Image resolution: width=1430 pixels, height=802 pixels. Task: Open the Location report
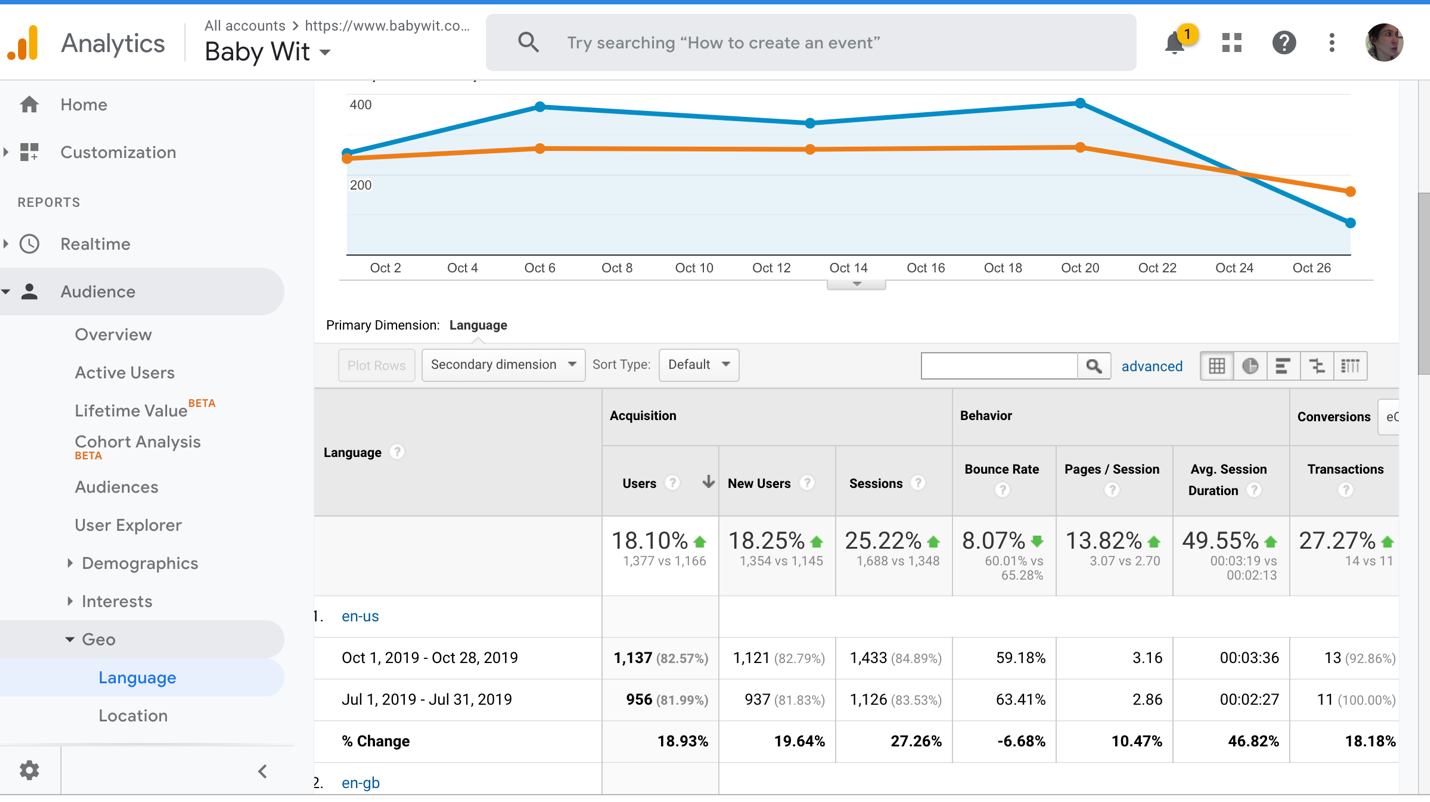tap(133, 716)
